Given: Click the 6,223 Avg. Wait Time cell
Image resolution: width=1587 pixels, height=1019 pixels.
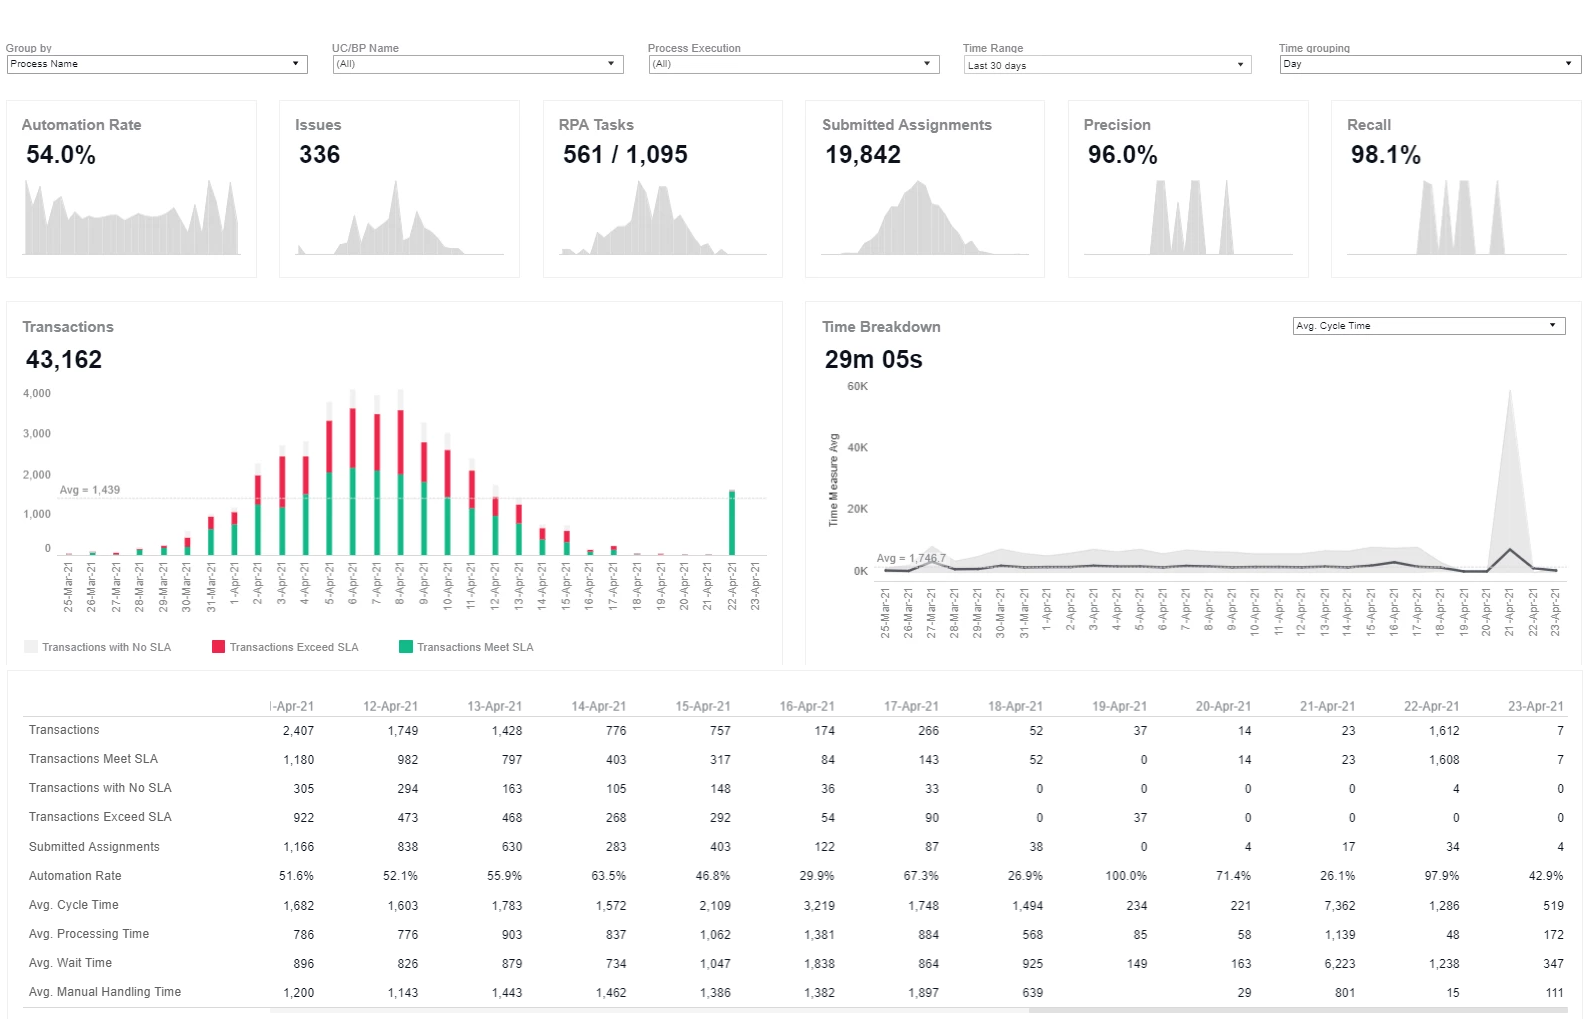Looking at the screenshot, I should coord(1339,964).
